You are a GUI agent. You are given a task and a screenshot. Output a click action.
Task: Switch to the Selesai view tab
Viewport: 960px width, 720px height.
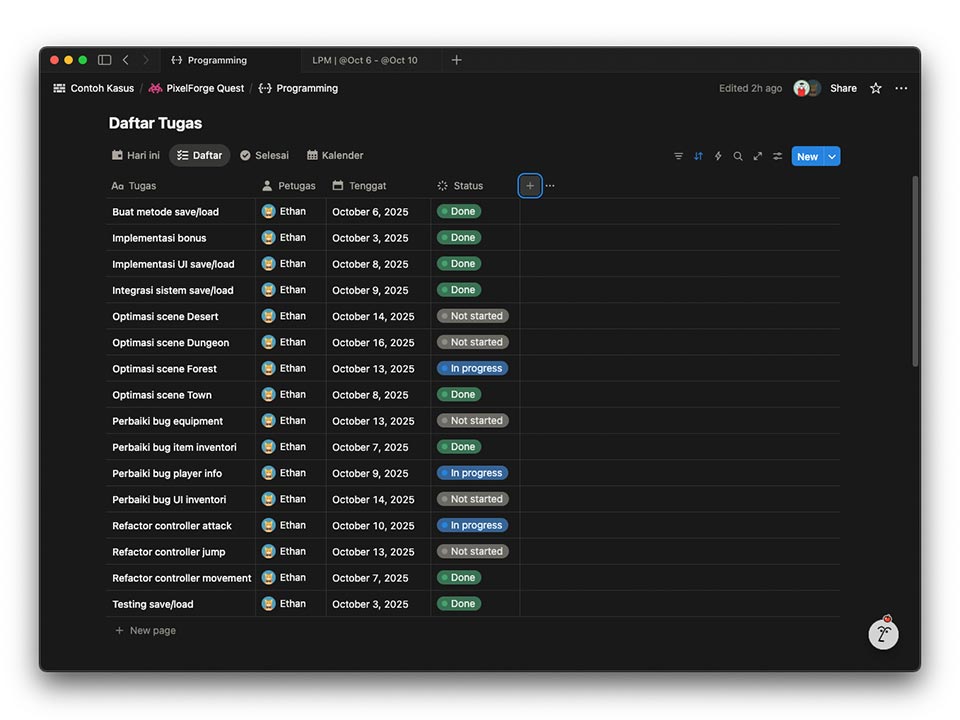tap(264, 156)
